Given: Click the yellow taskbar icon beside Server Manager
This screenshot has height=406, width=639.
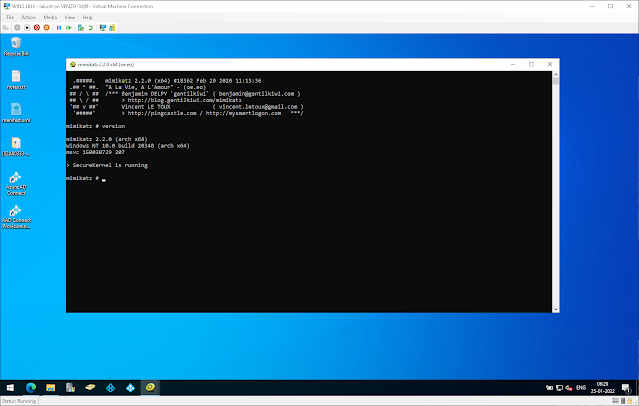Looking at the screenshot, I should pyautogui.click(x=90, y=388).
